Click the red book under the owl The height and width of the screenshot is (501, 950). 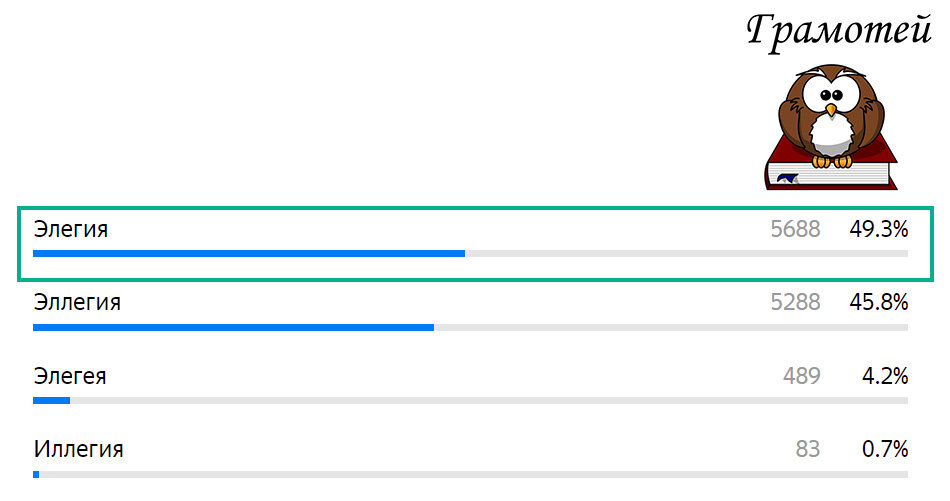tap(831, 165)
